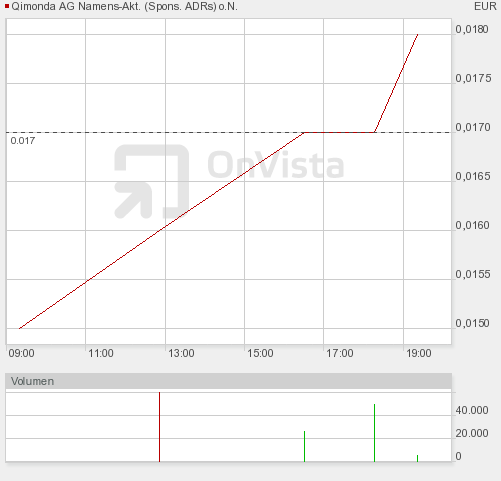This screenshot has height=481, width=501.
Task: Click the tall red volume bar
Action: click(159, 427)
